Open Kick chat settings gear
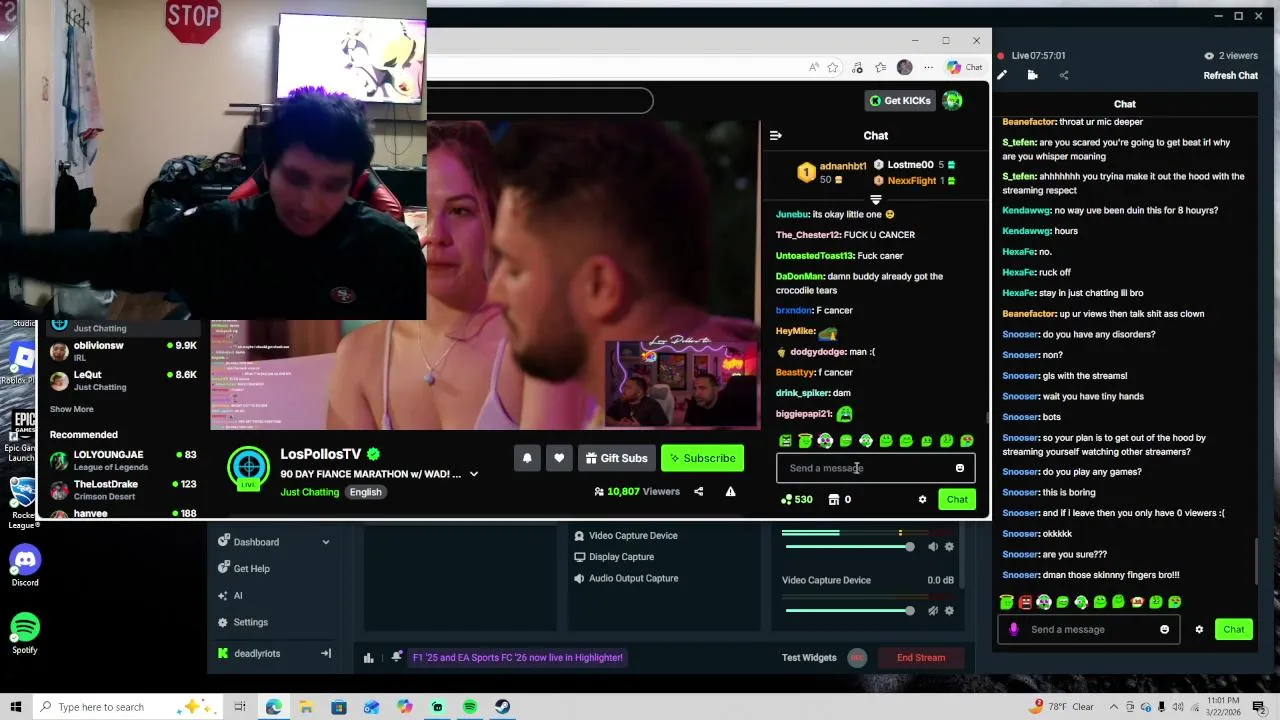This screenshot has height=720, width=1280. (922, 499)
